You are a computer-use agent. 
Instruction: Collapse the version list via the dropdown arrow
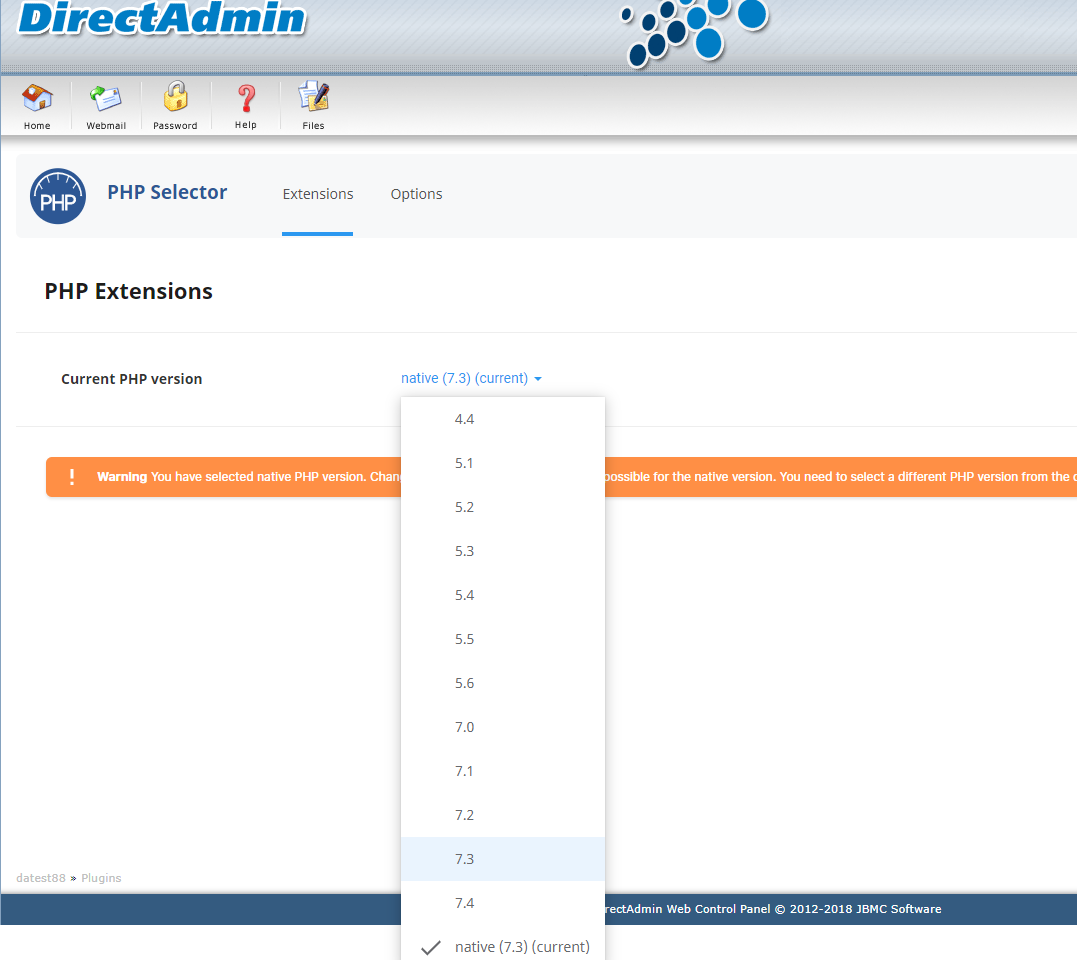pyautogui.click(x=538, y=378)
